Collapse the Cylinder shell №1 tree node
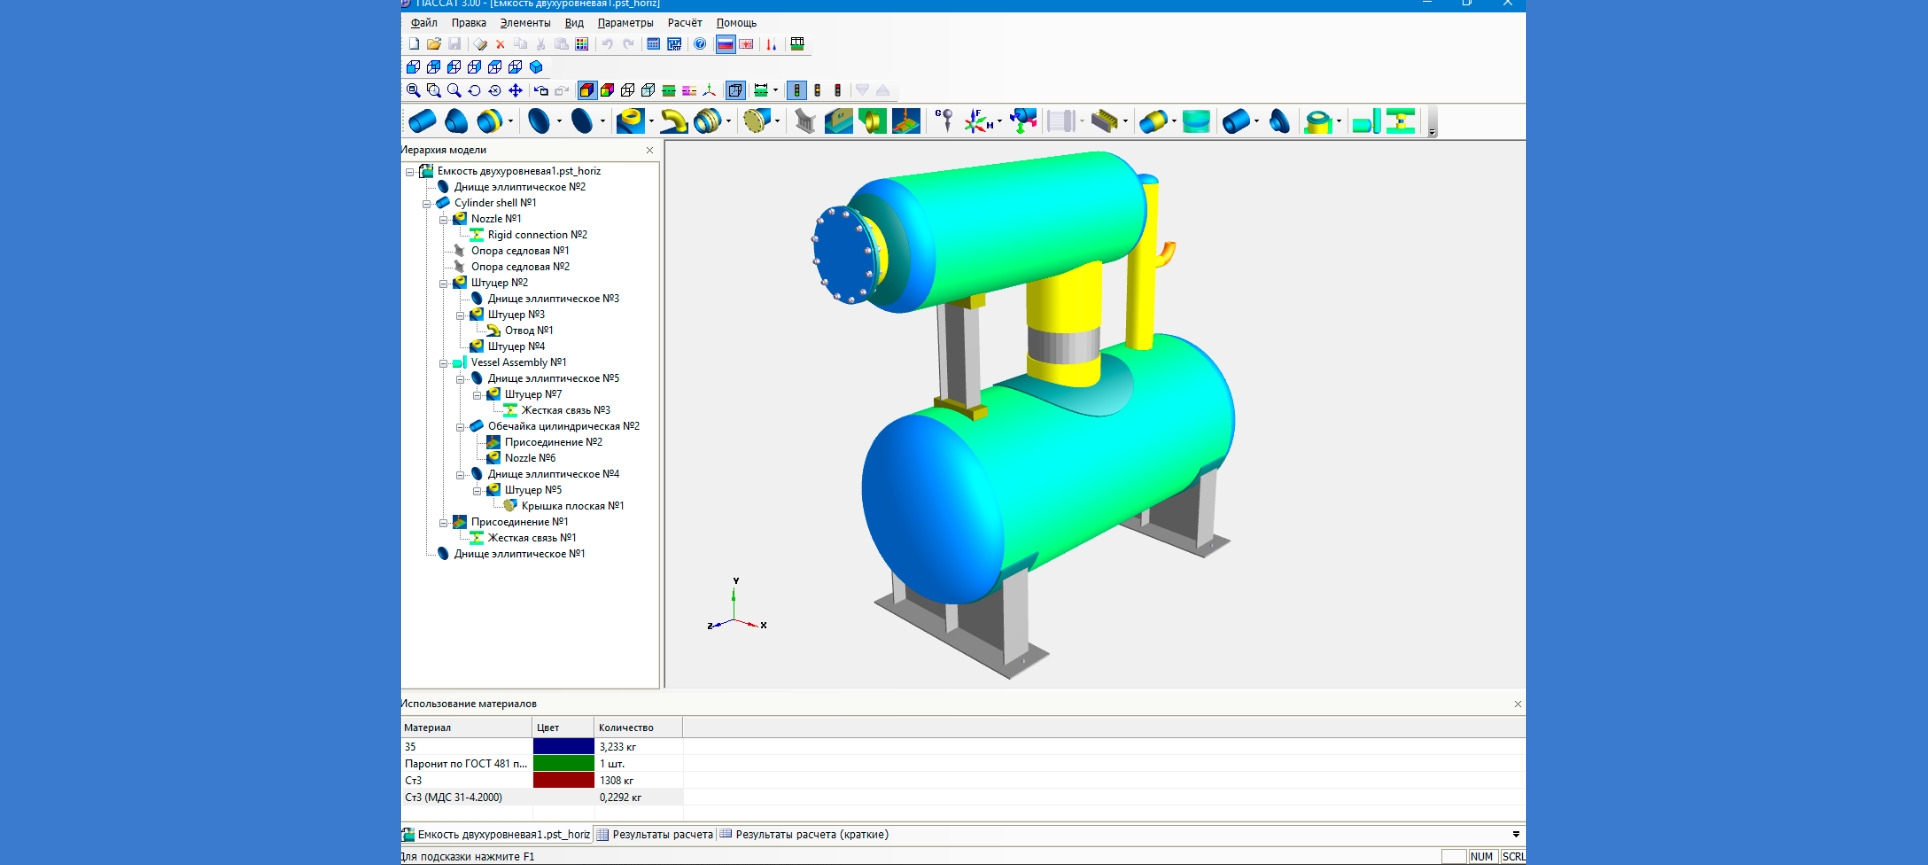Screen dimensions: 1928x865 (427, 203)
